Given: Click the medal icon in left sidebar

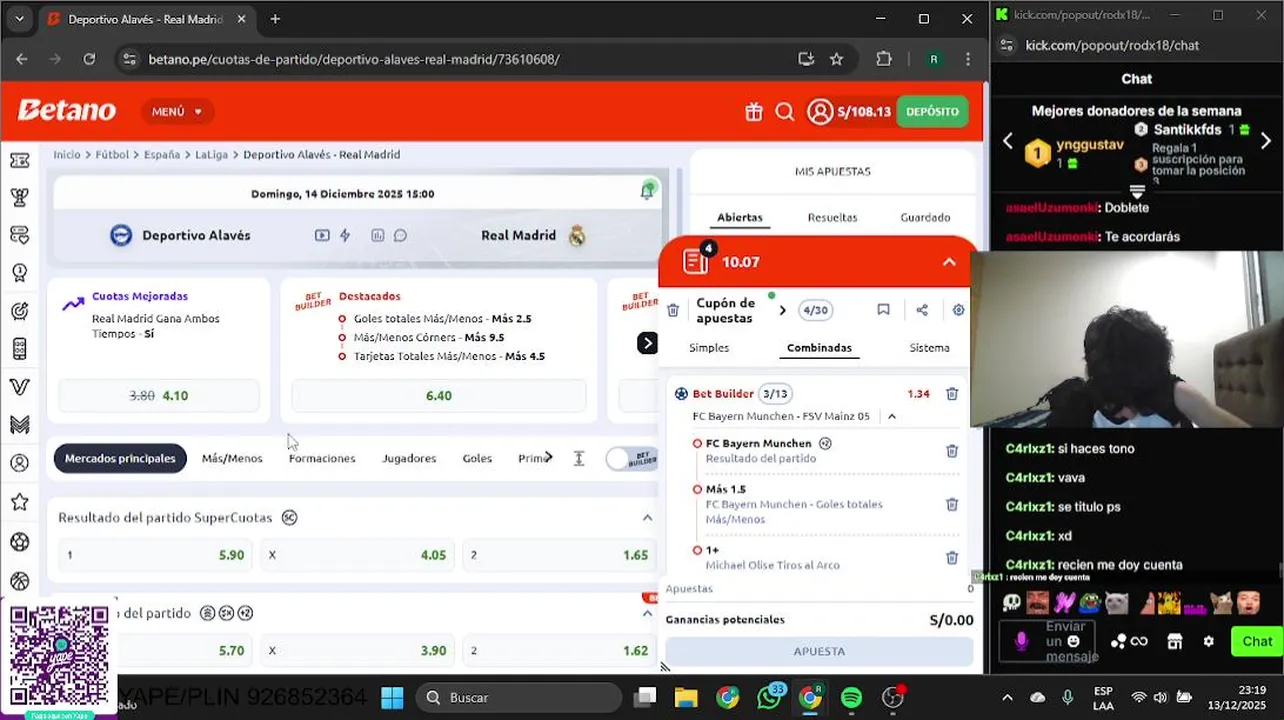Looking at the screenshot, I should click(19, 272).
